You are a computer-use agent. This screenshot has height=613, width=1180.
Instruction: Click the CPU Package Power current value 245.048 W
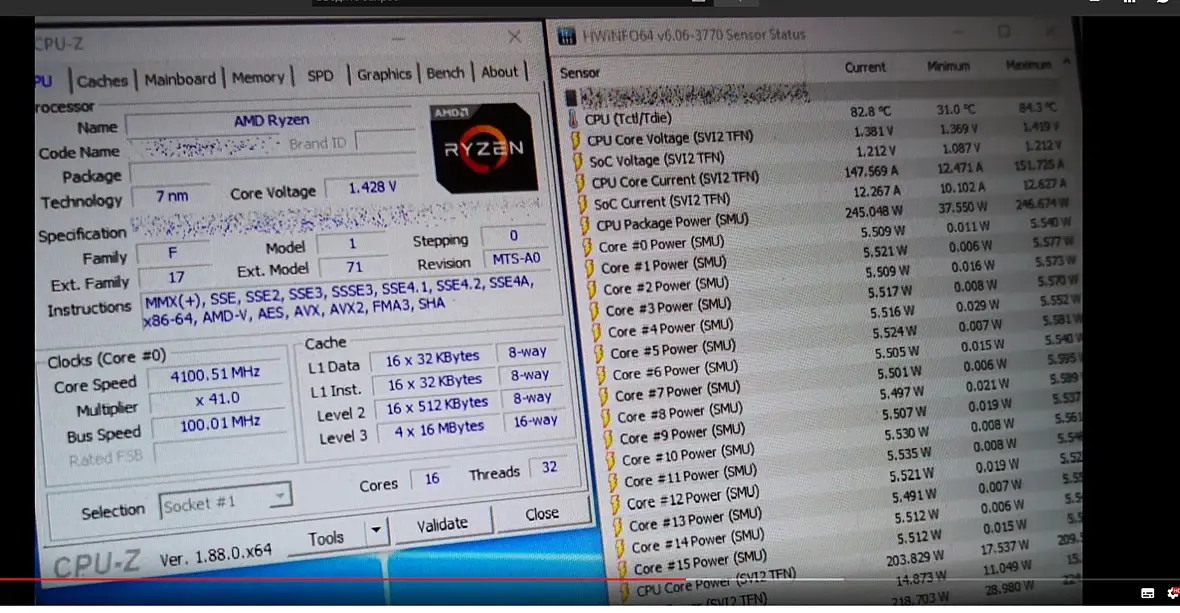[x=874, y=212]
